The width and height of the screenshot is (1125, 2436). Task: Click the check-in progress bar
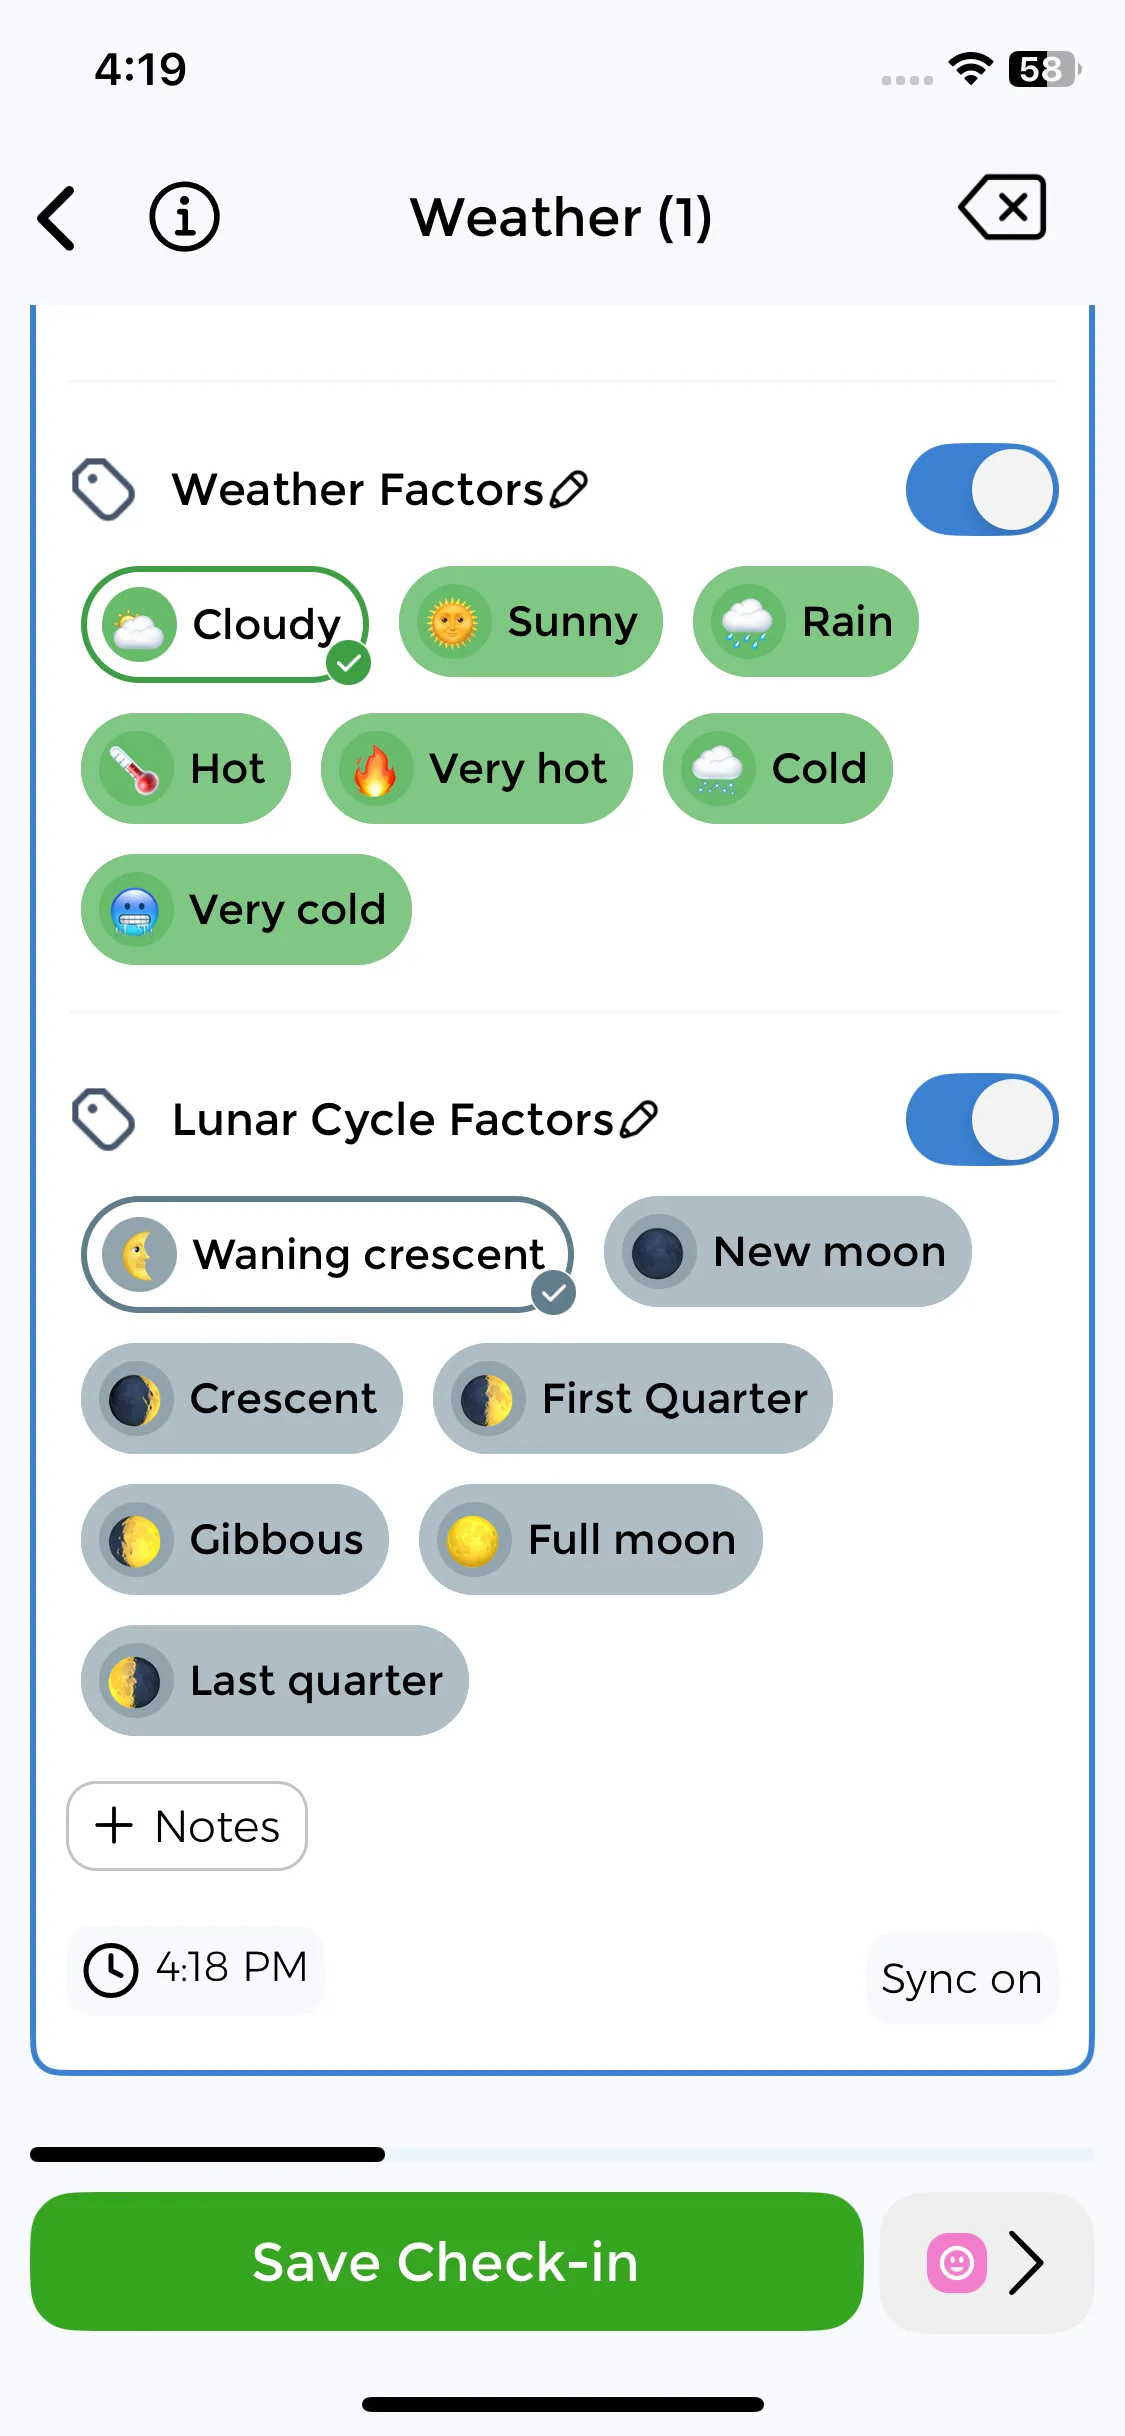(562, 2154)
